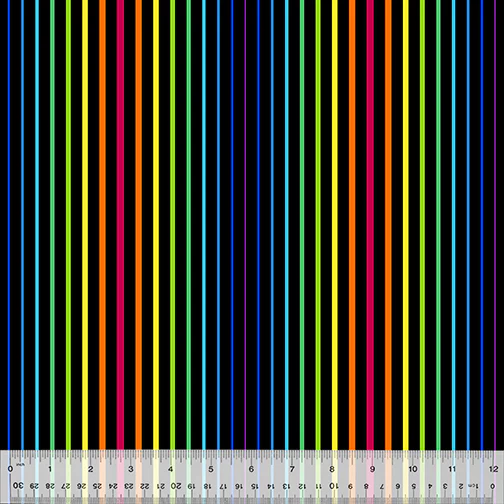Viewport: 504px width, 504px height.
Task: Select the inch number 10 on the ruler
Action: (413, 469)
